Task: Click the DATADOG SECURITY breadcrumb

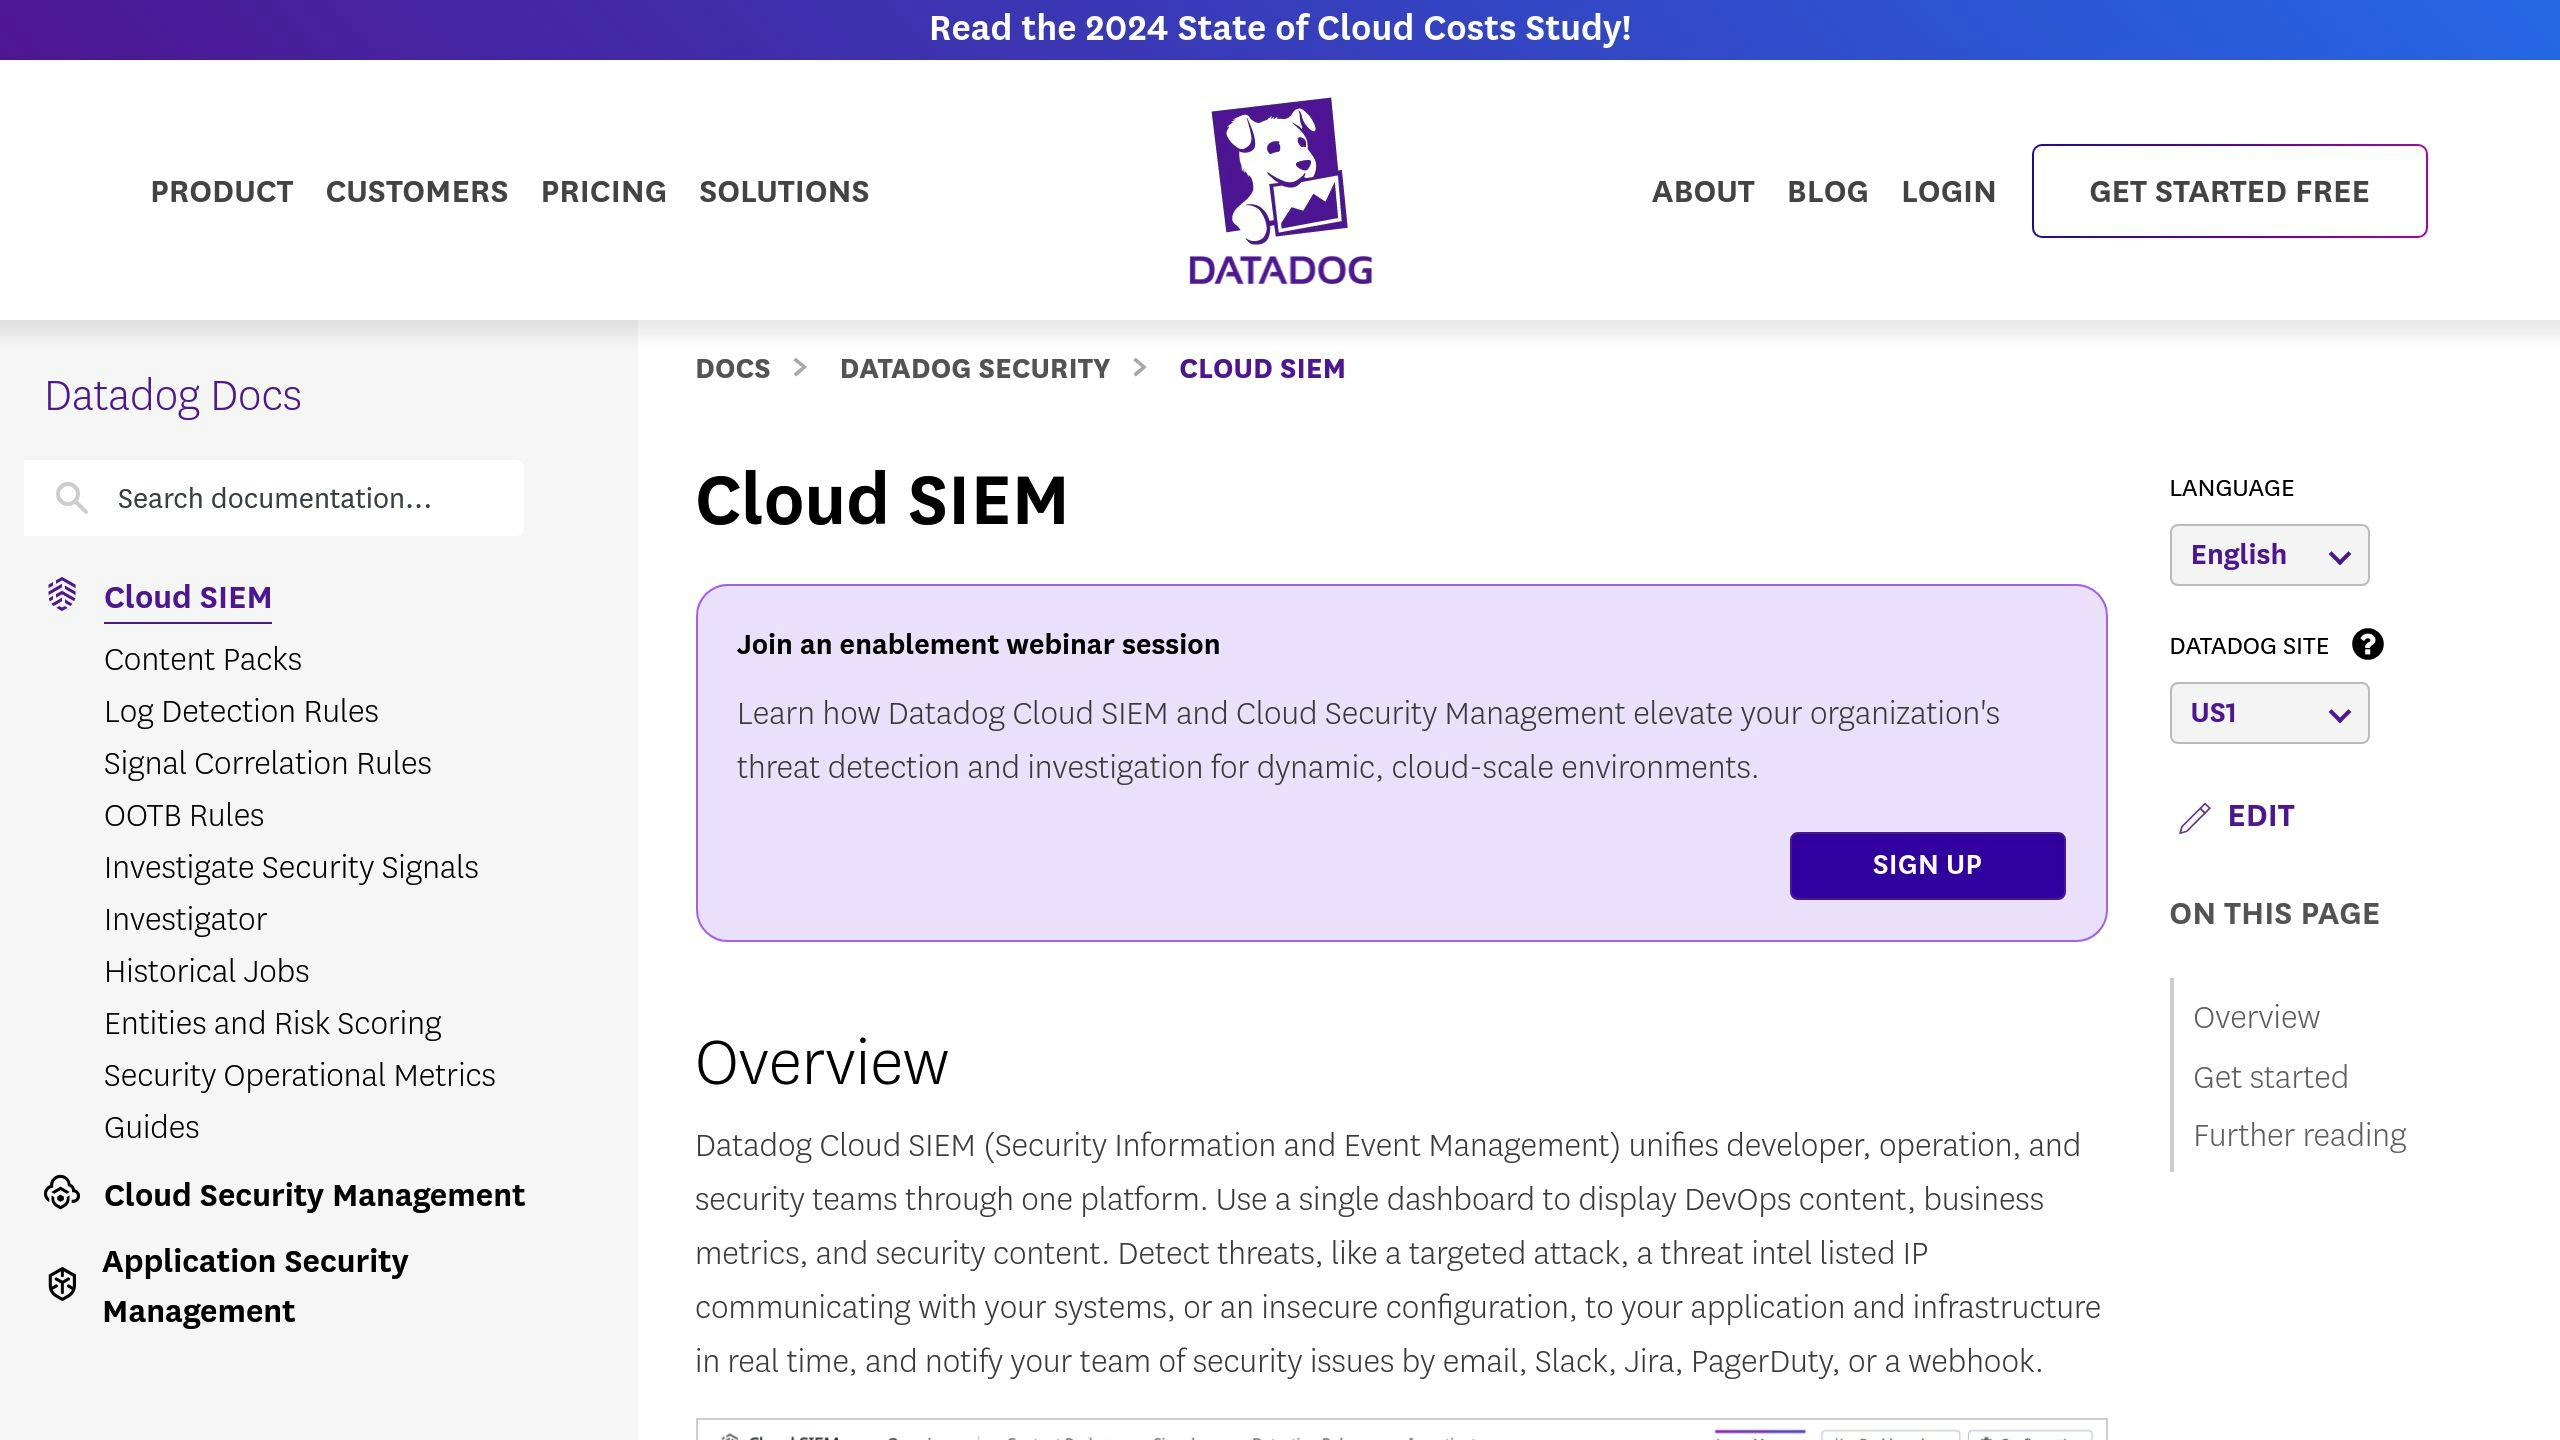Action: tap(975, 368)
